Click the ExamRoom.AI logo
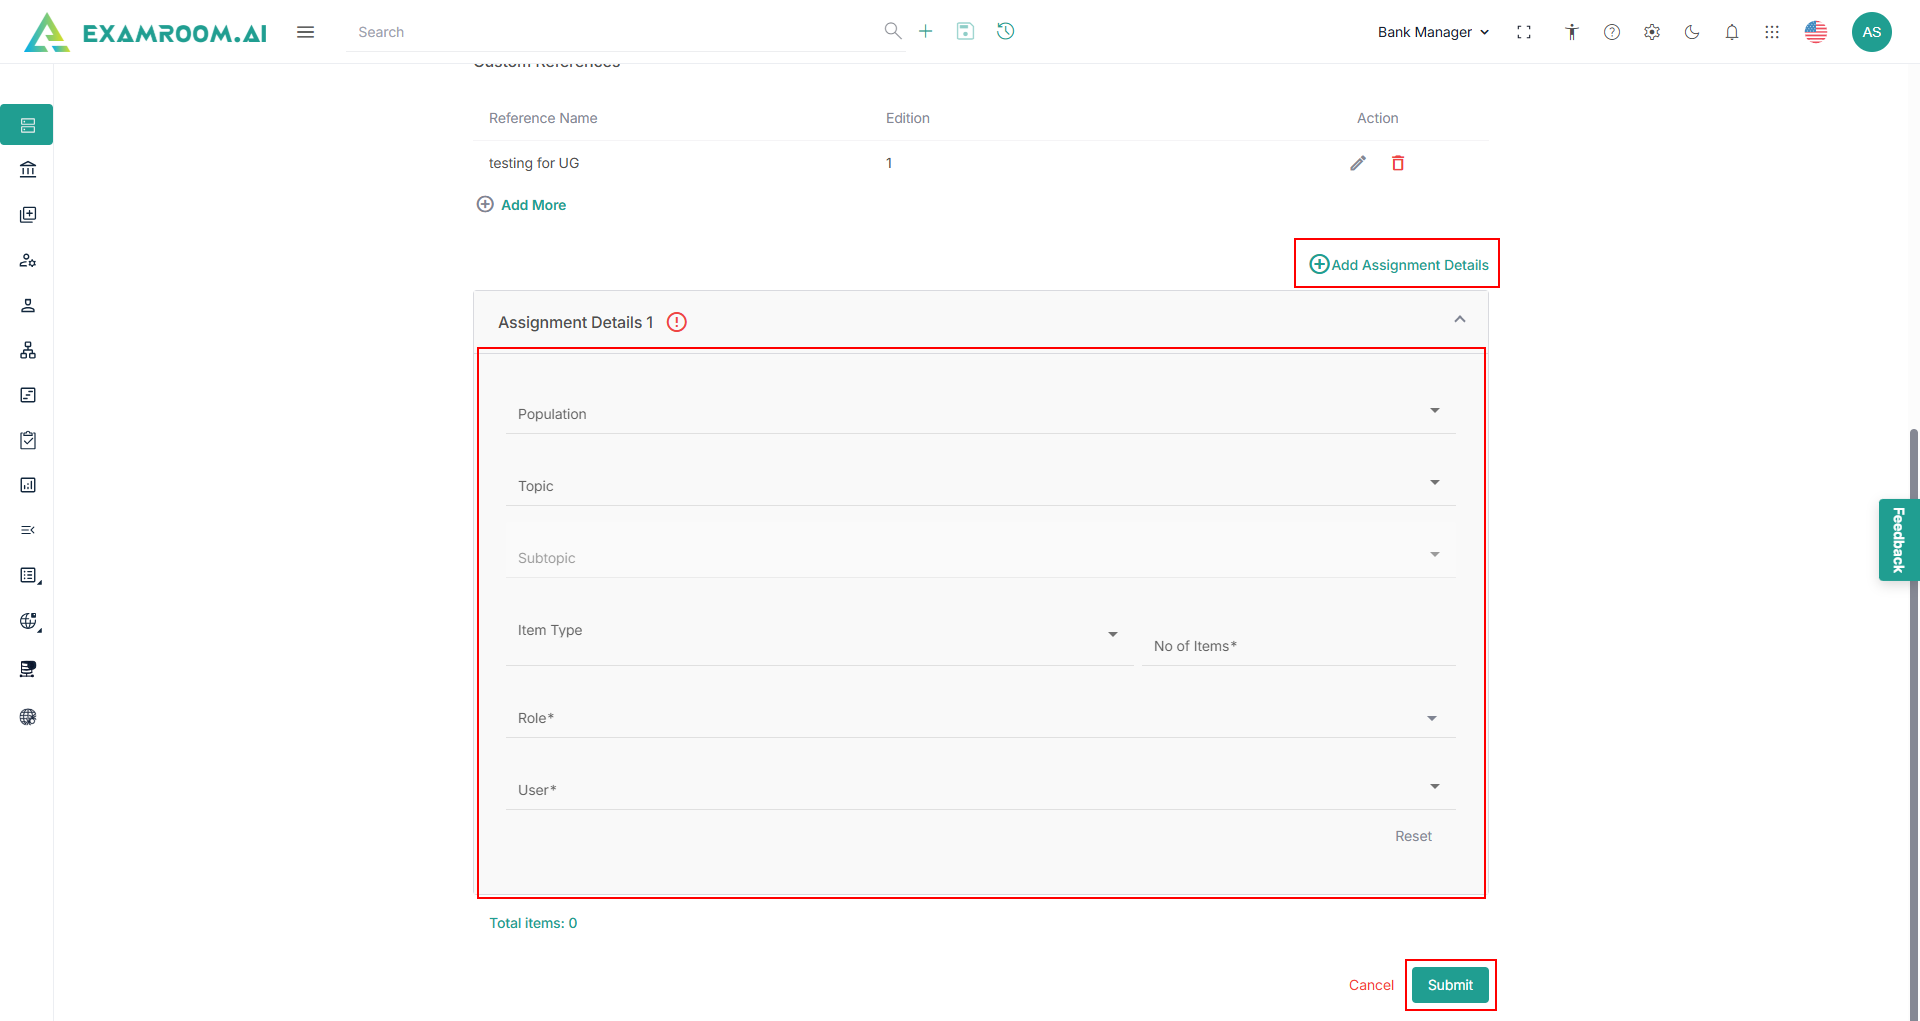 coord(146,32)
